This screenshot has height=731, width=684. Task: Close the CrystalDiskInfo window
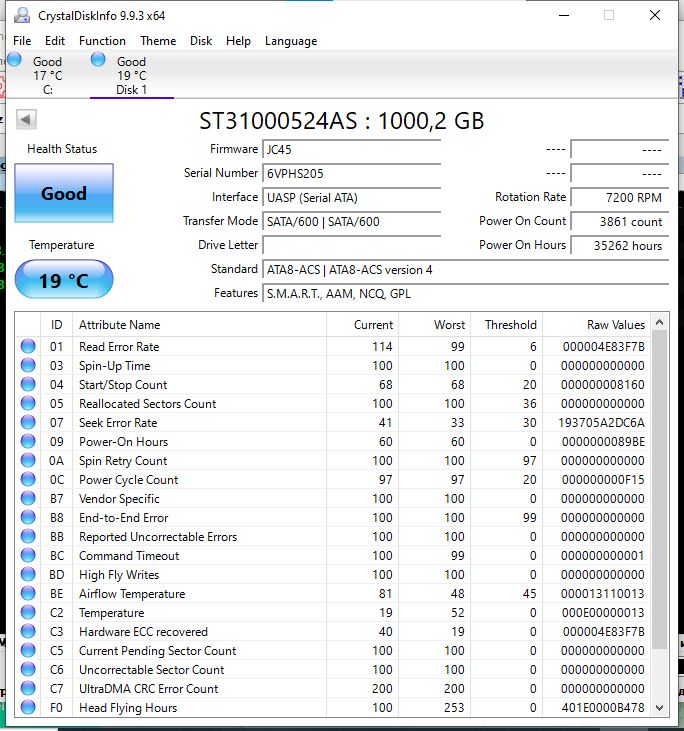tap(655, 15)
